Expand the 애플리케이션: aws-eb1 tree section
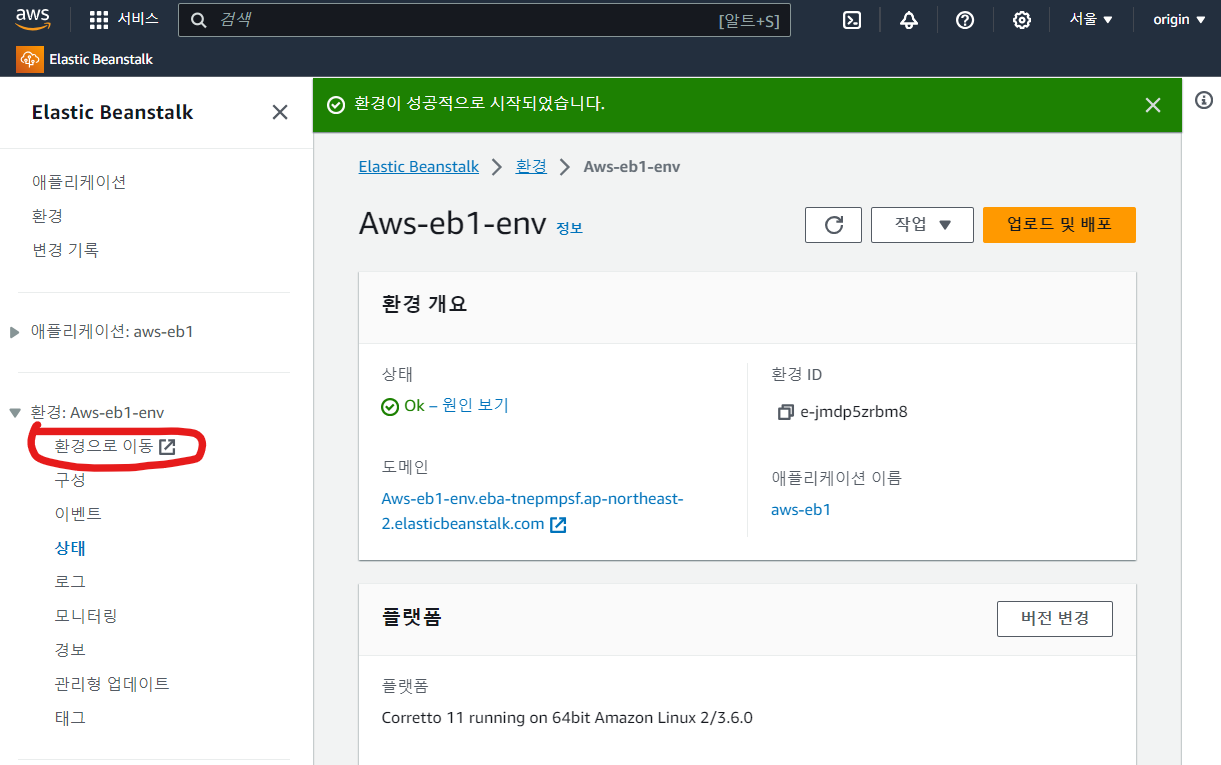Viewport: 1221px width, 765px height. [x=14, y=332]
